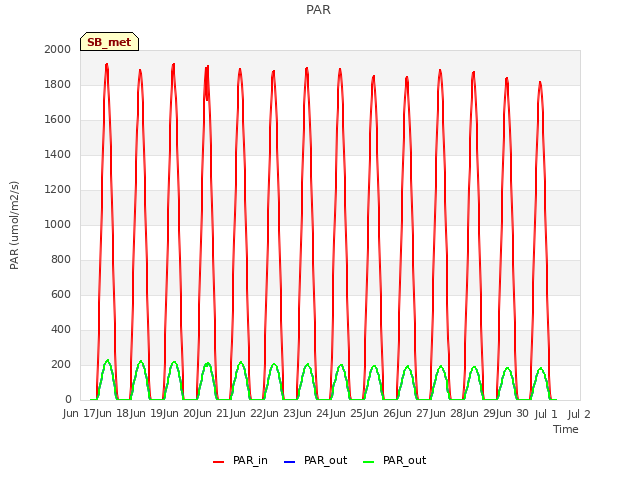Click the Jun 29 x-axis date label
This screenshot has height=480, width=640.
[480, 414]
